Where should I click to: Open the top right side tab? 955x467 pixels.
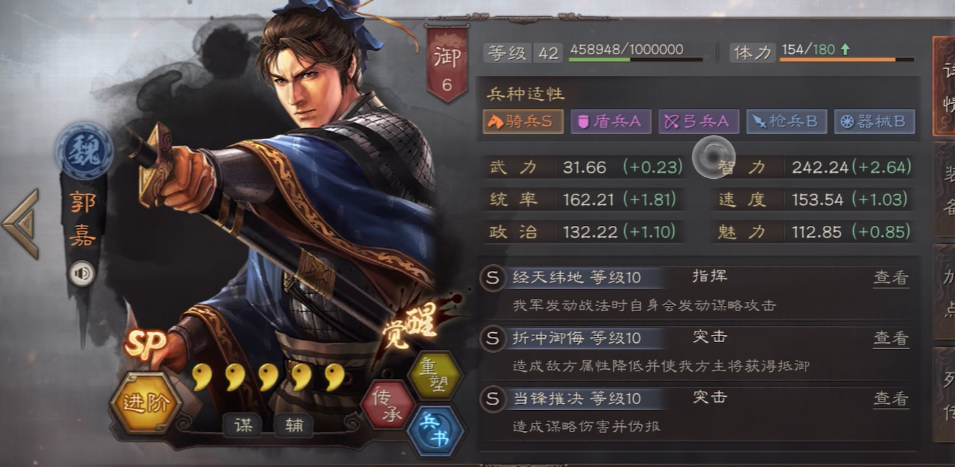click(945, 85)
